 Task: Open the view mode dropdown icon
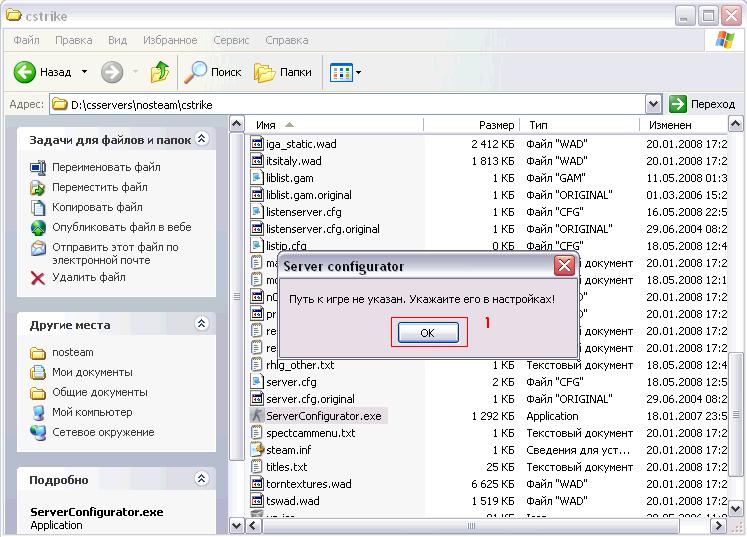[345, 72]
